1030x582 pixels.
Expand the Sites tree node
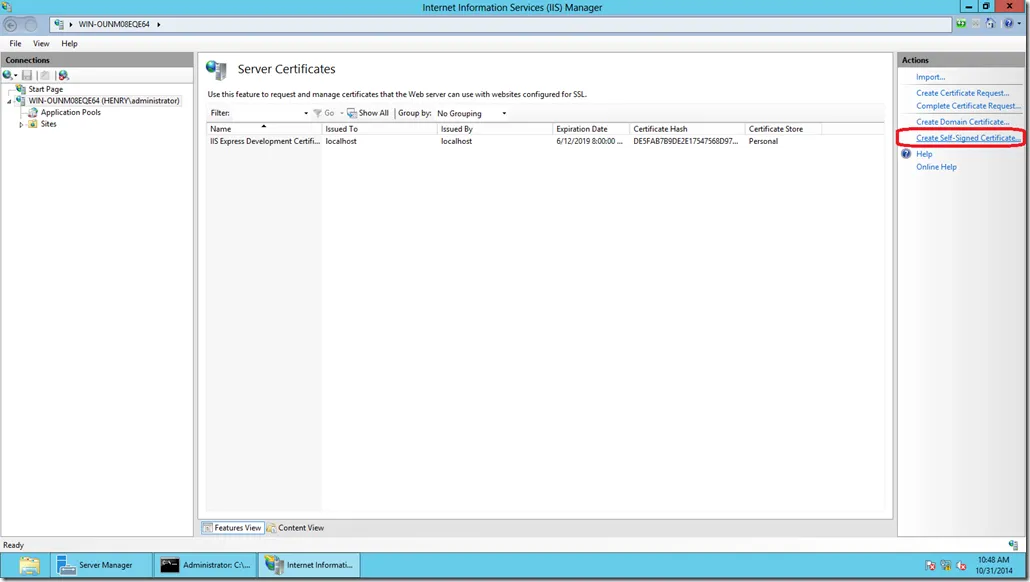click(21, 124)
